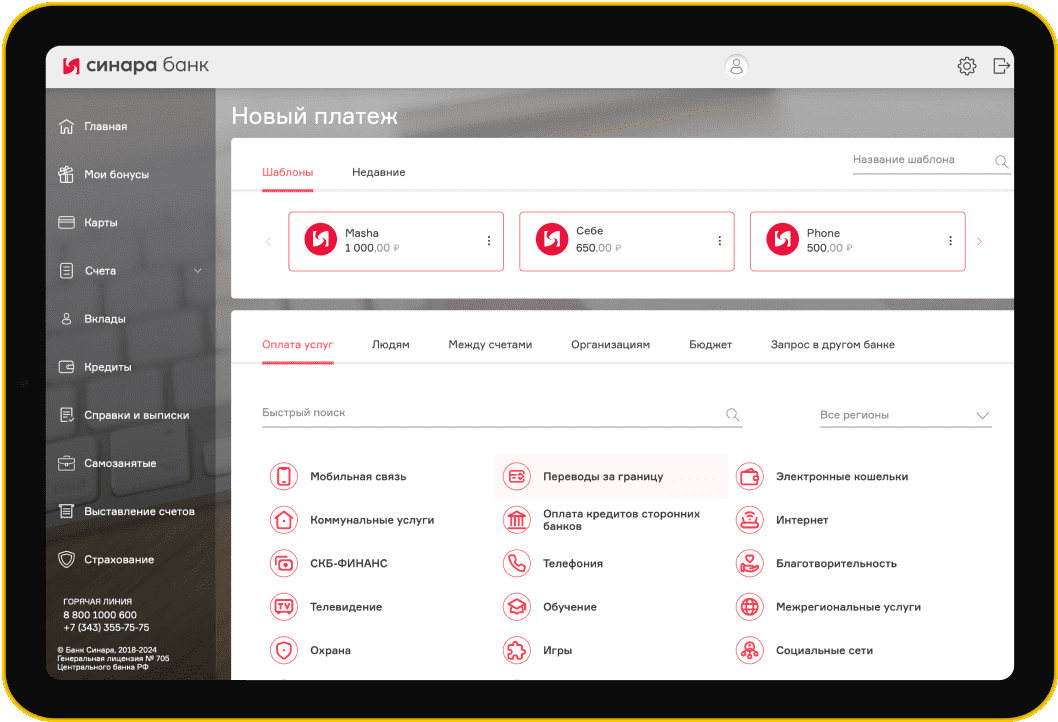This screenshot has height=722, width=1058.
Task: Open the Коммунальные услуги house icon
Action: coord(284,520)
